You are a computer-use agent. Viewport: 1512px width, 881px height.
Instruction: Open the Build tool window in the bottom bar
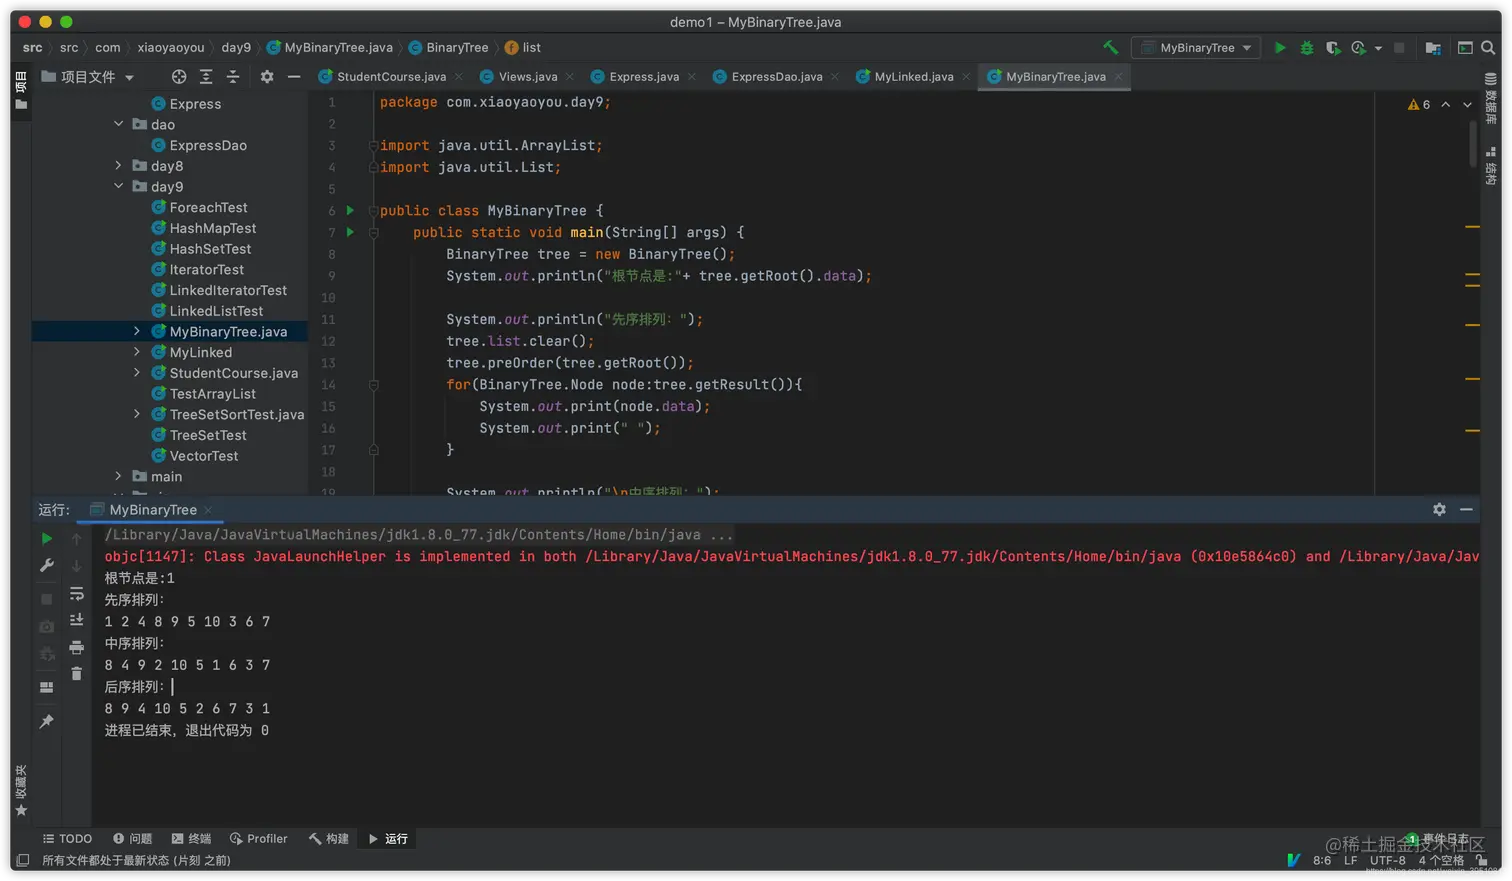tap(329, 838)
